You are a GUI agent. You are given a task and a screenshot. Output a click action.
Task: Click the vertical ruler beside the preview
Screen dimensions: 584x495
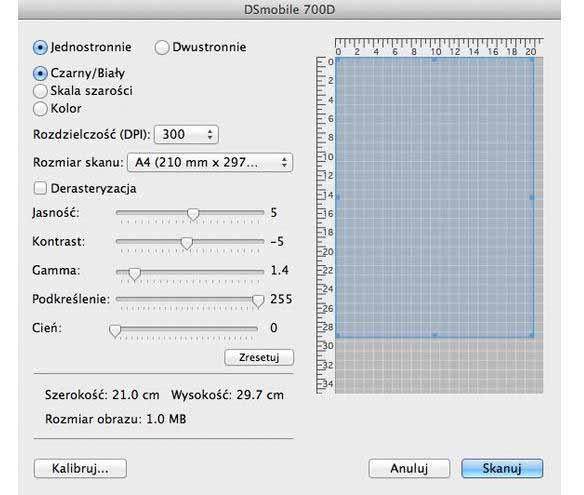click(325, 225)
